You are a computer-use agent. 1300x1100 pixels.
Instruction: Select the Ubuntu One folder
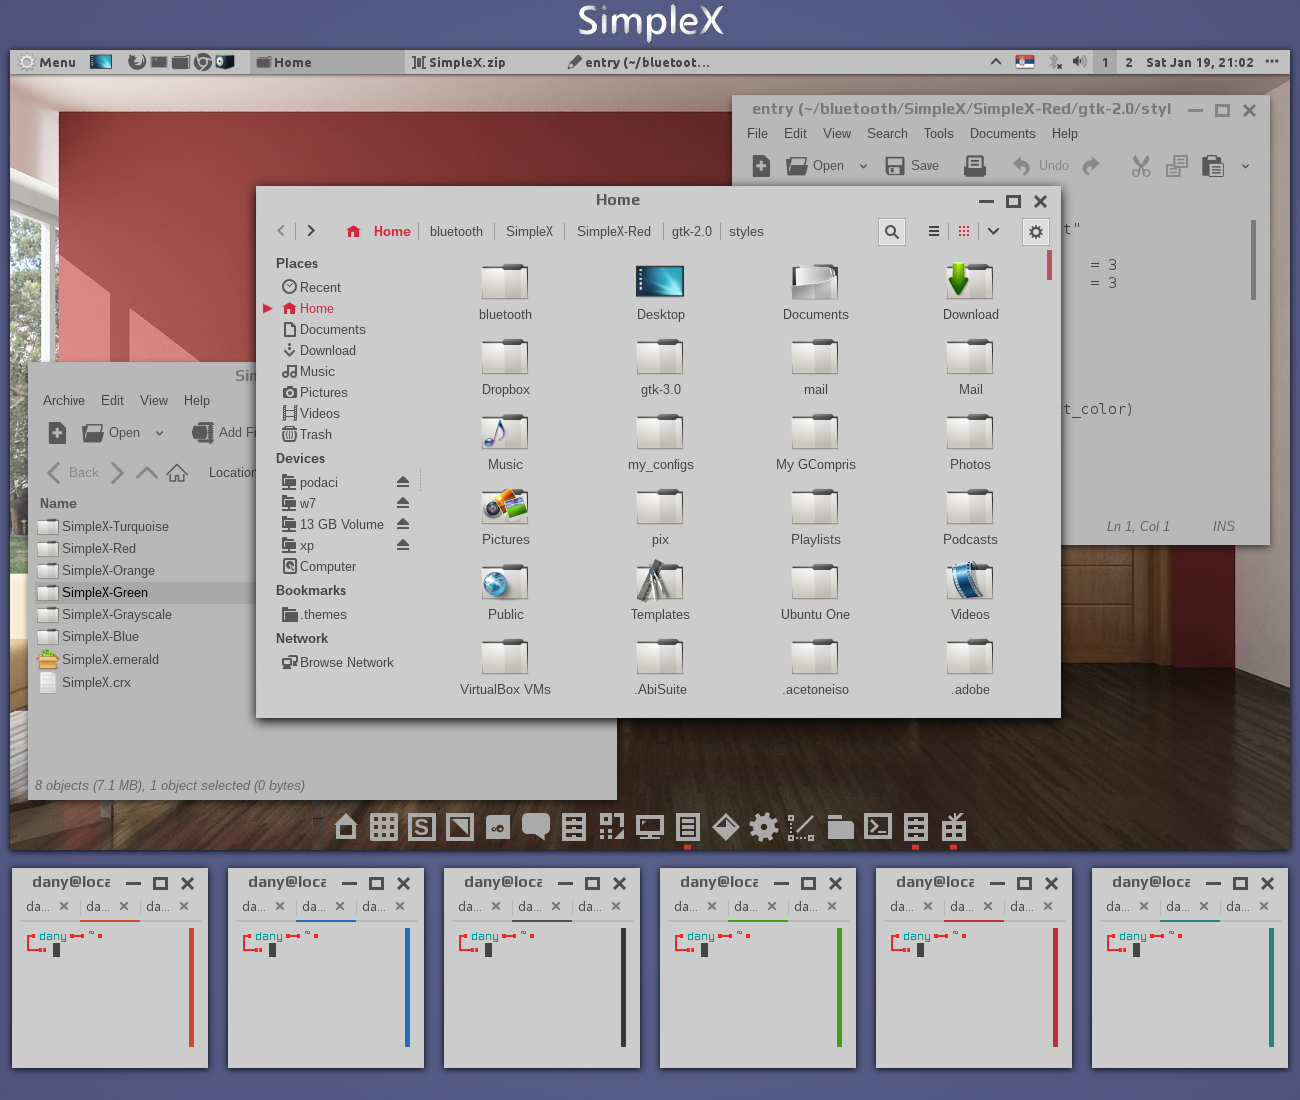pos(815,592)
